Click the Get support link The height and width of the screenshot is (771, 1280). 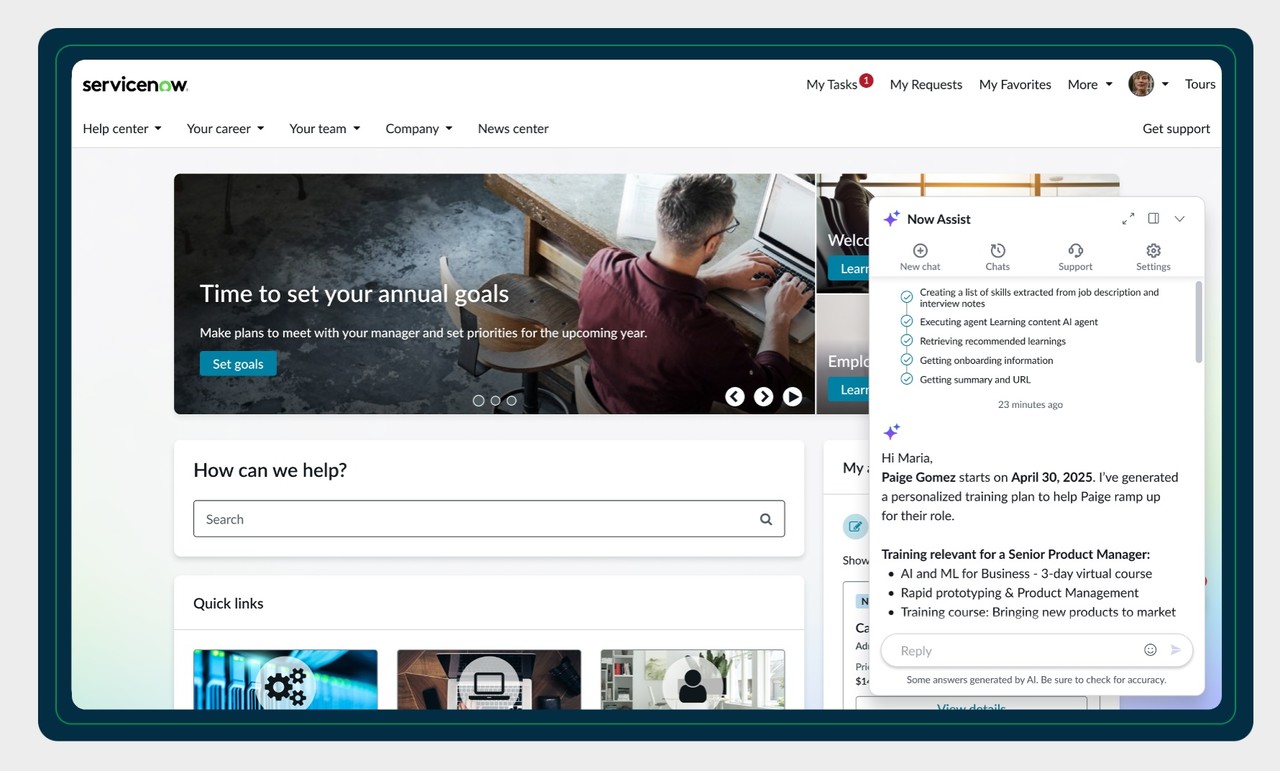coord(1176,129)
